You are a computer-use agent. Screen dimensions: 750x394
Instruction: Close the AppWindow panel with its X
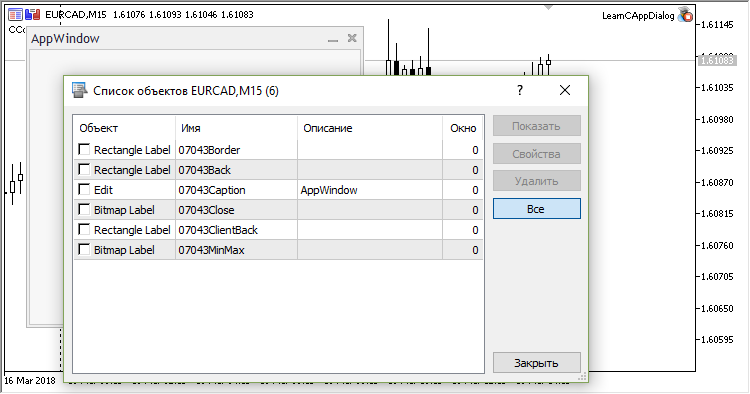352,38
